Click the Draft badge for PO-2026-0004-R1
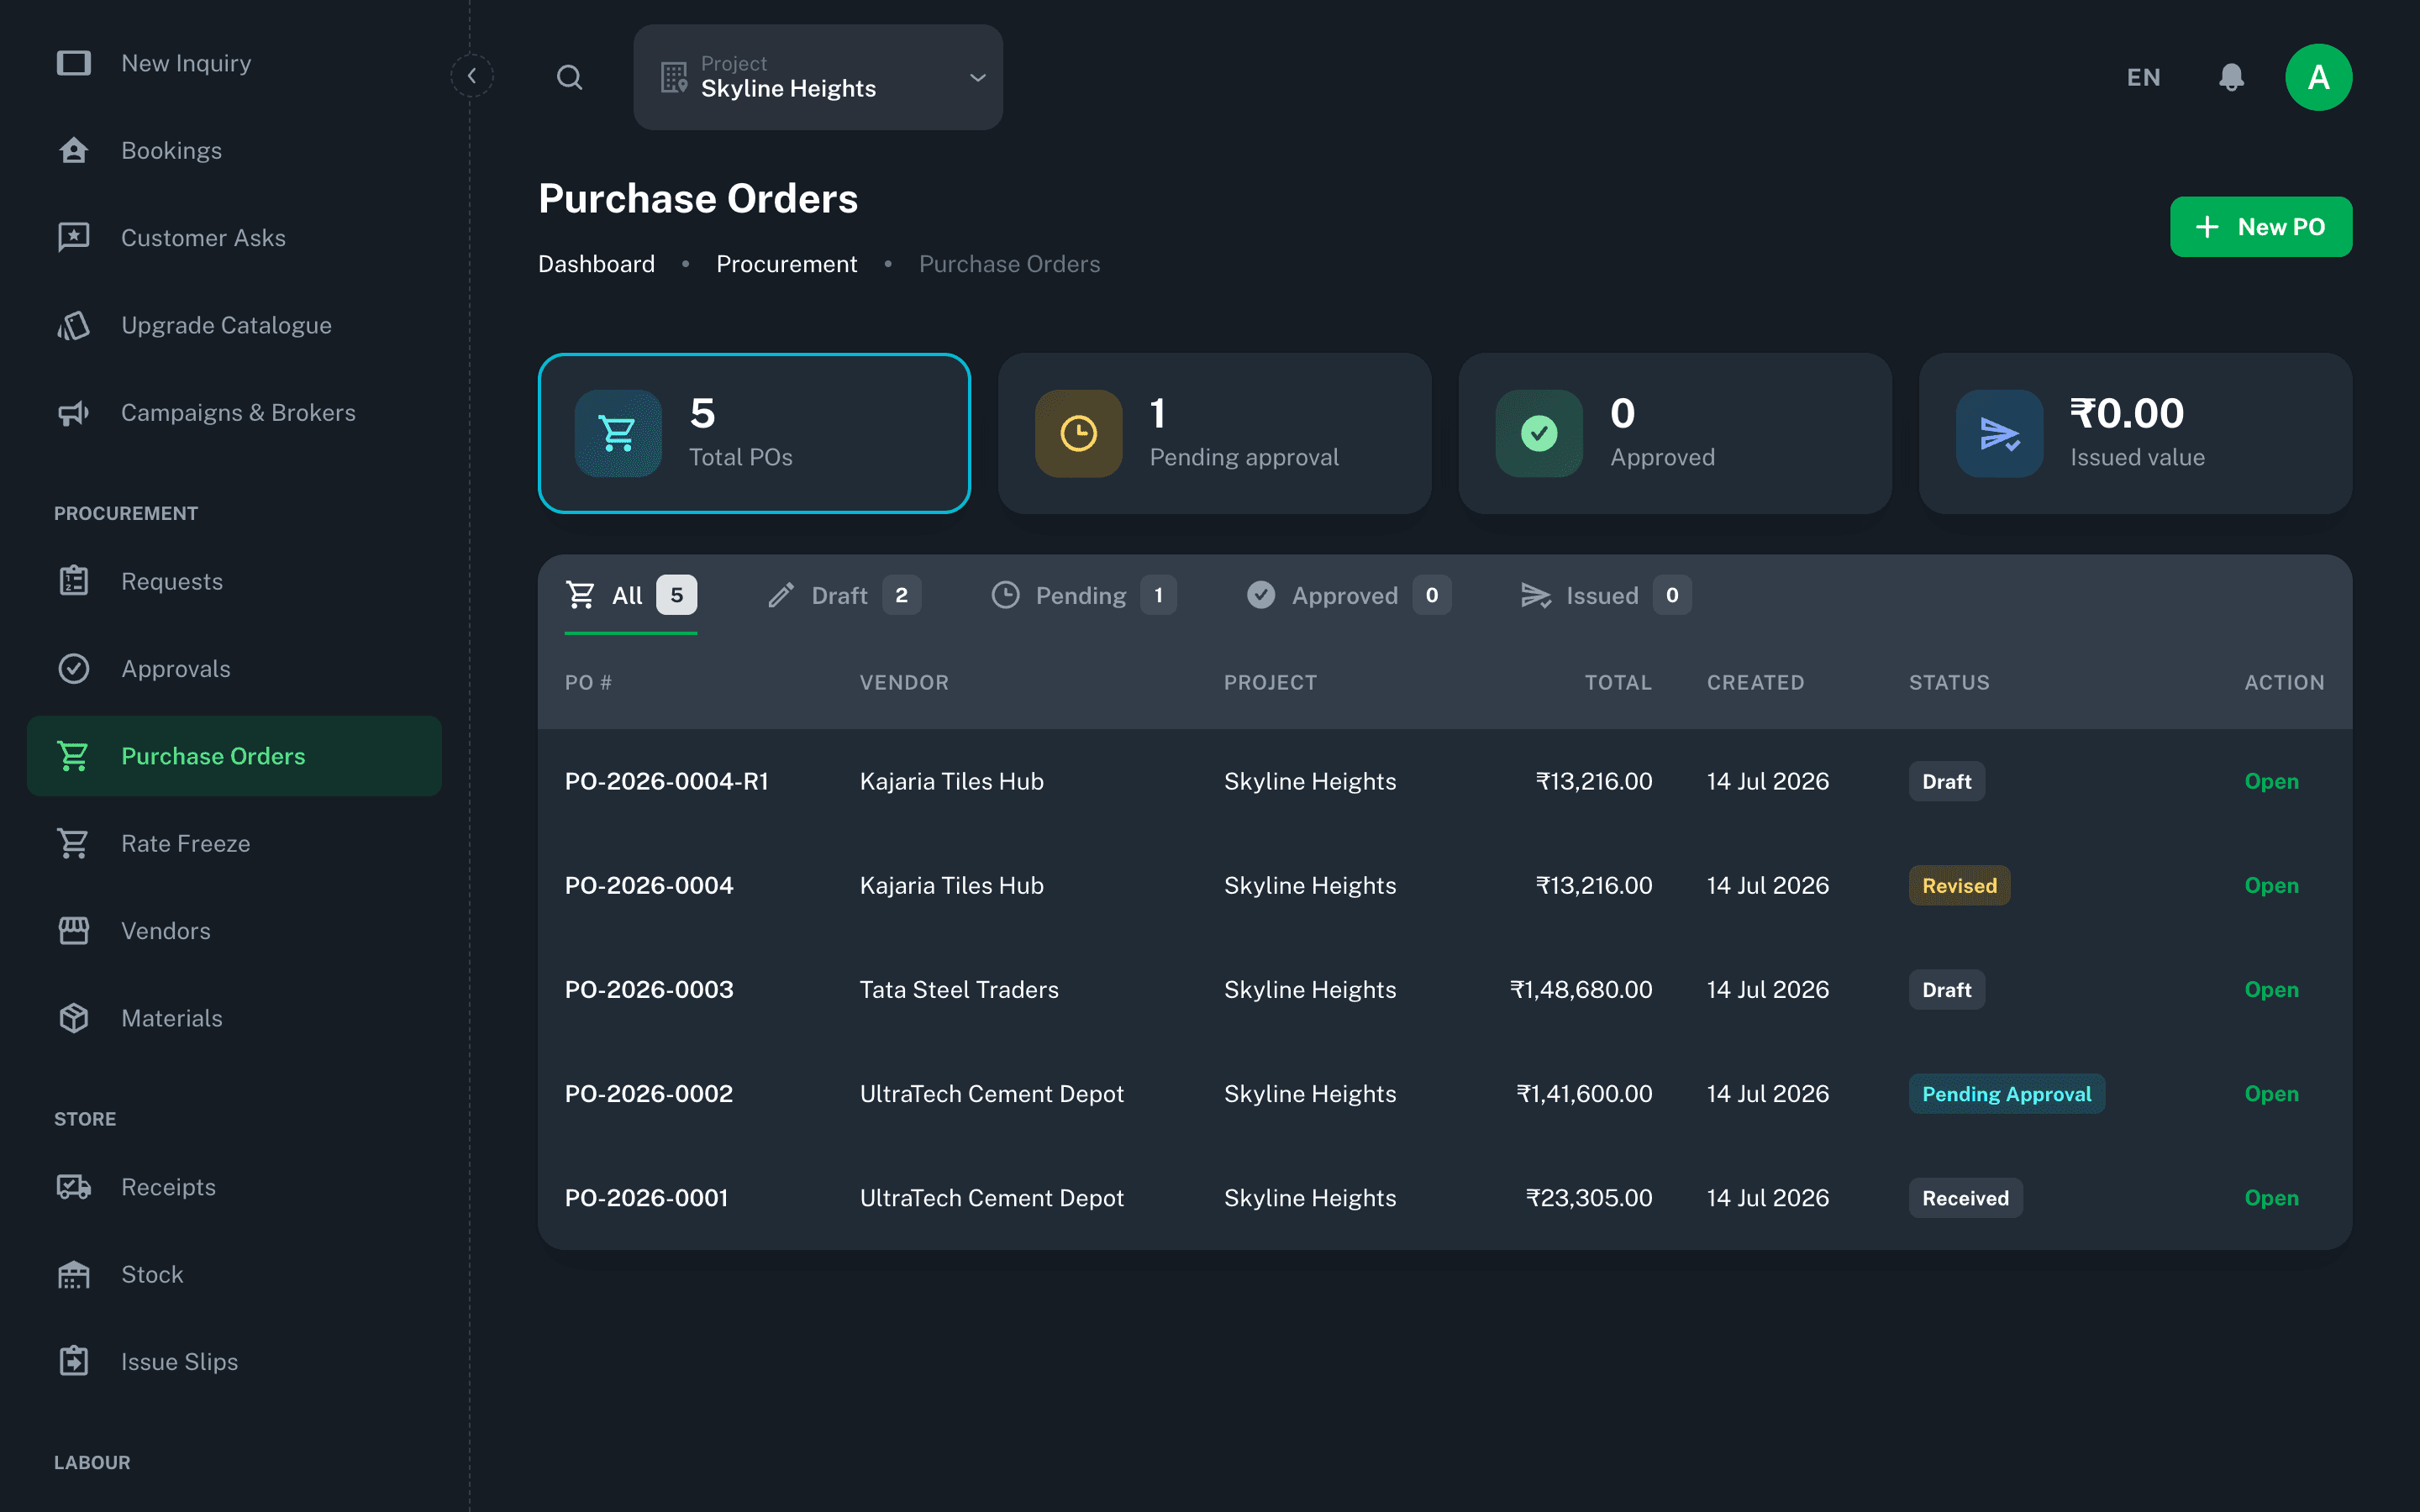Image resolution: width=2420 pixels, height=1512 pixels. pos(1946,781)
